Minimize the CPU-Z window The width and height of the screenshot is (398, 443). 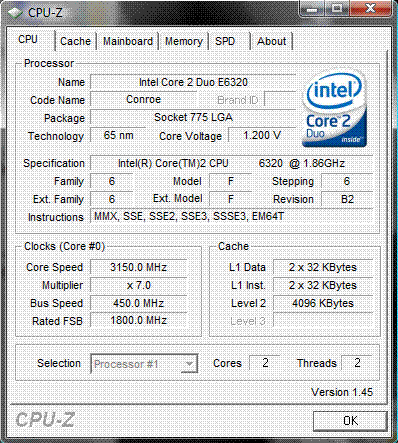[312, 9]
